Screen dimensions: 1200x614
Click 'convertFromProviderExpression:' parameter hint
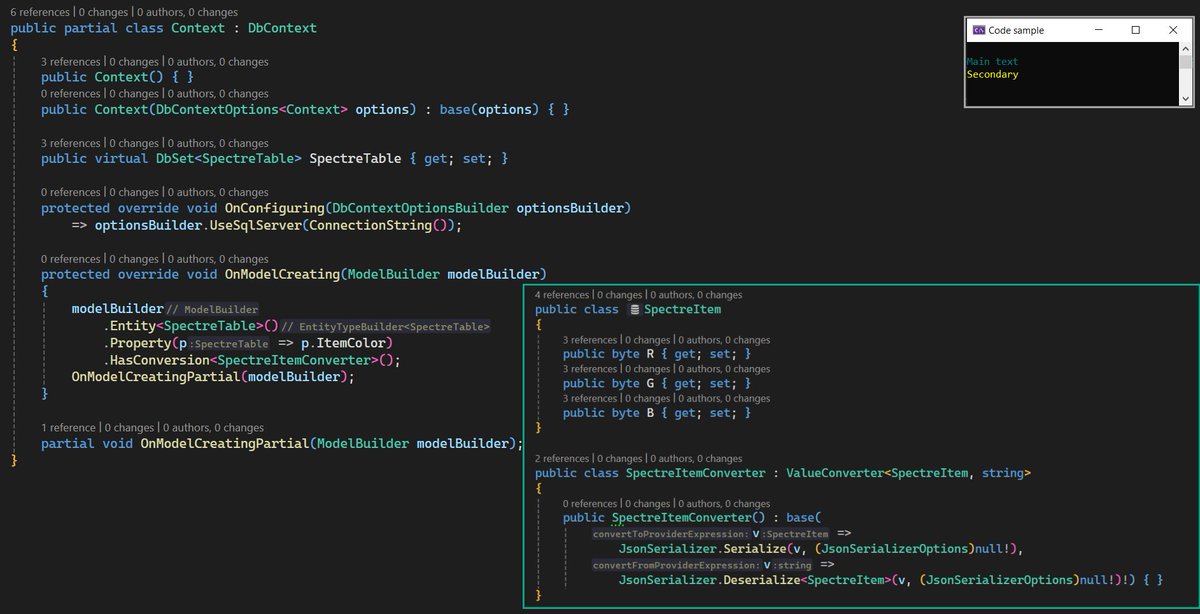[677, 565]
